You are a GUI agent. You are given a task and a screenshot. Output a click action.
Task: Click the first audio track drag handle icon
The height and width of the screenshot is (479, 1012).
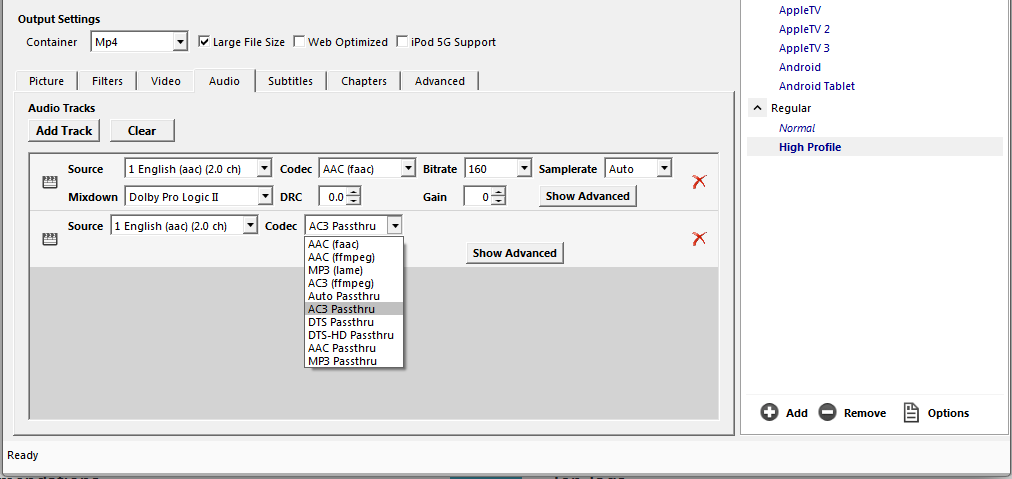(49, 182)
